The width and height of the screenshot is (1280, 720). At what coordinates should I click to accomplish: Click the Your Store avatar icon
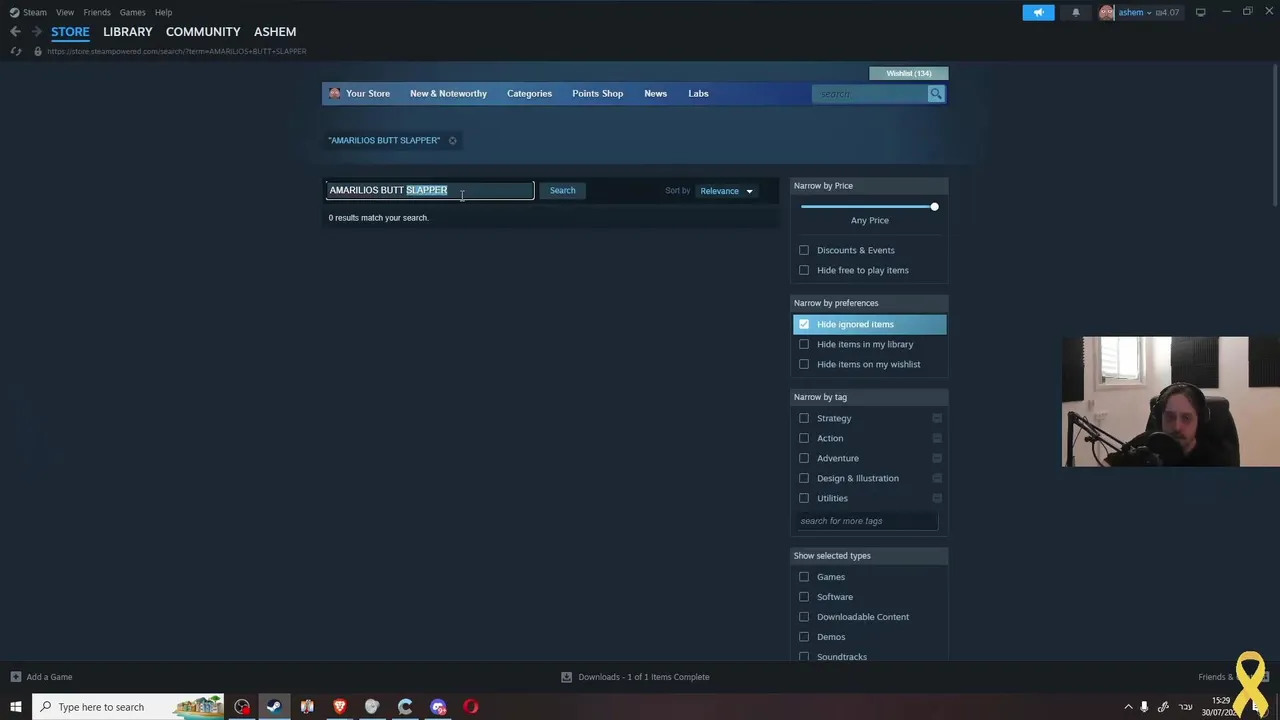click(x=335, y=94)
